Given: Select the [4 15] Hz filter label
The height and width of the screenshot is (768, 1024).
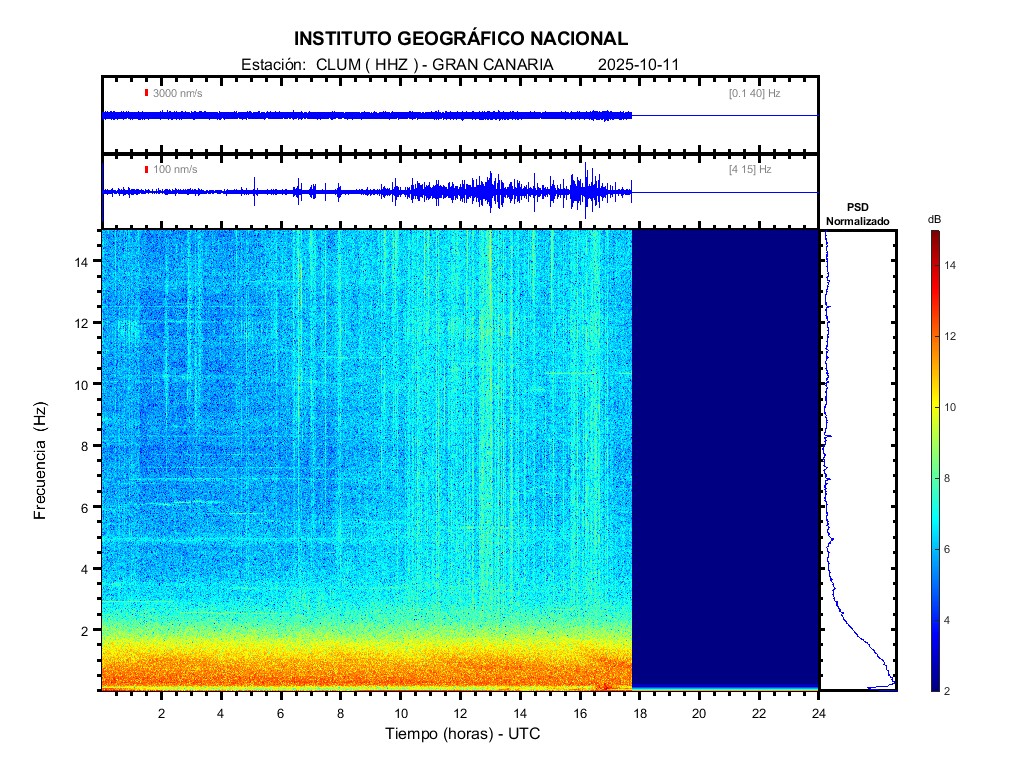Looking at the screenshot, I should pyautogui.click(x=750, y=170).
